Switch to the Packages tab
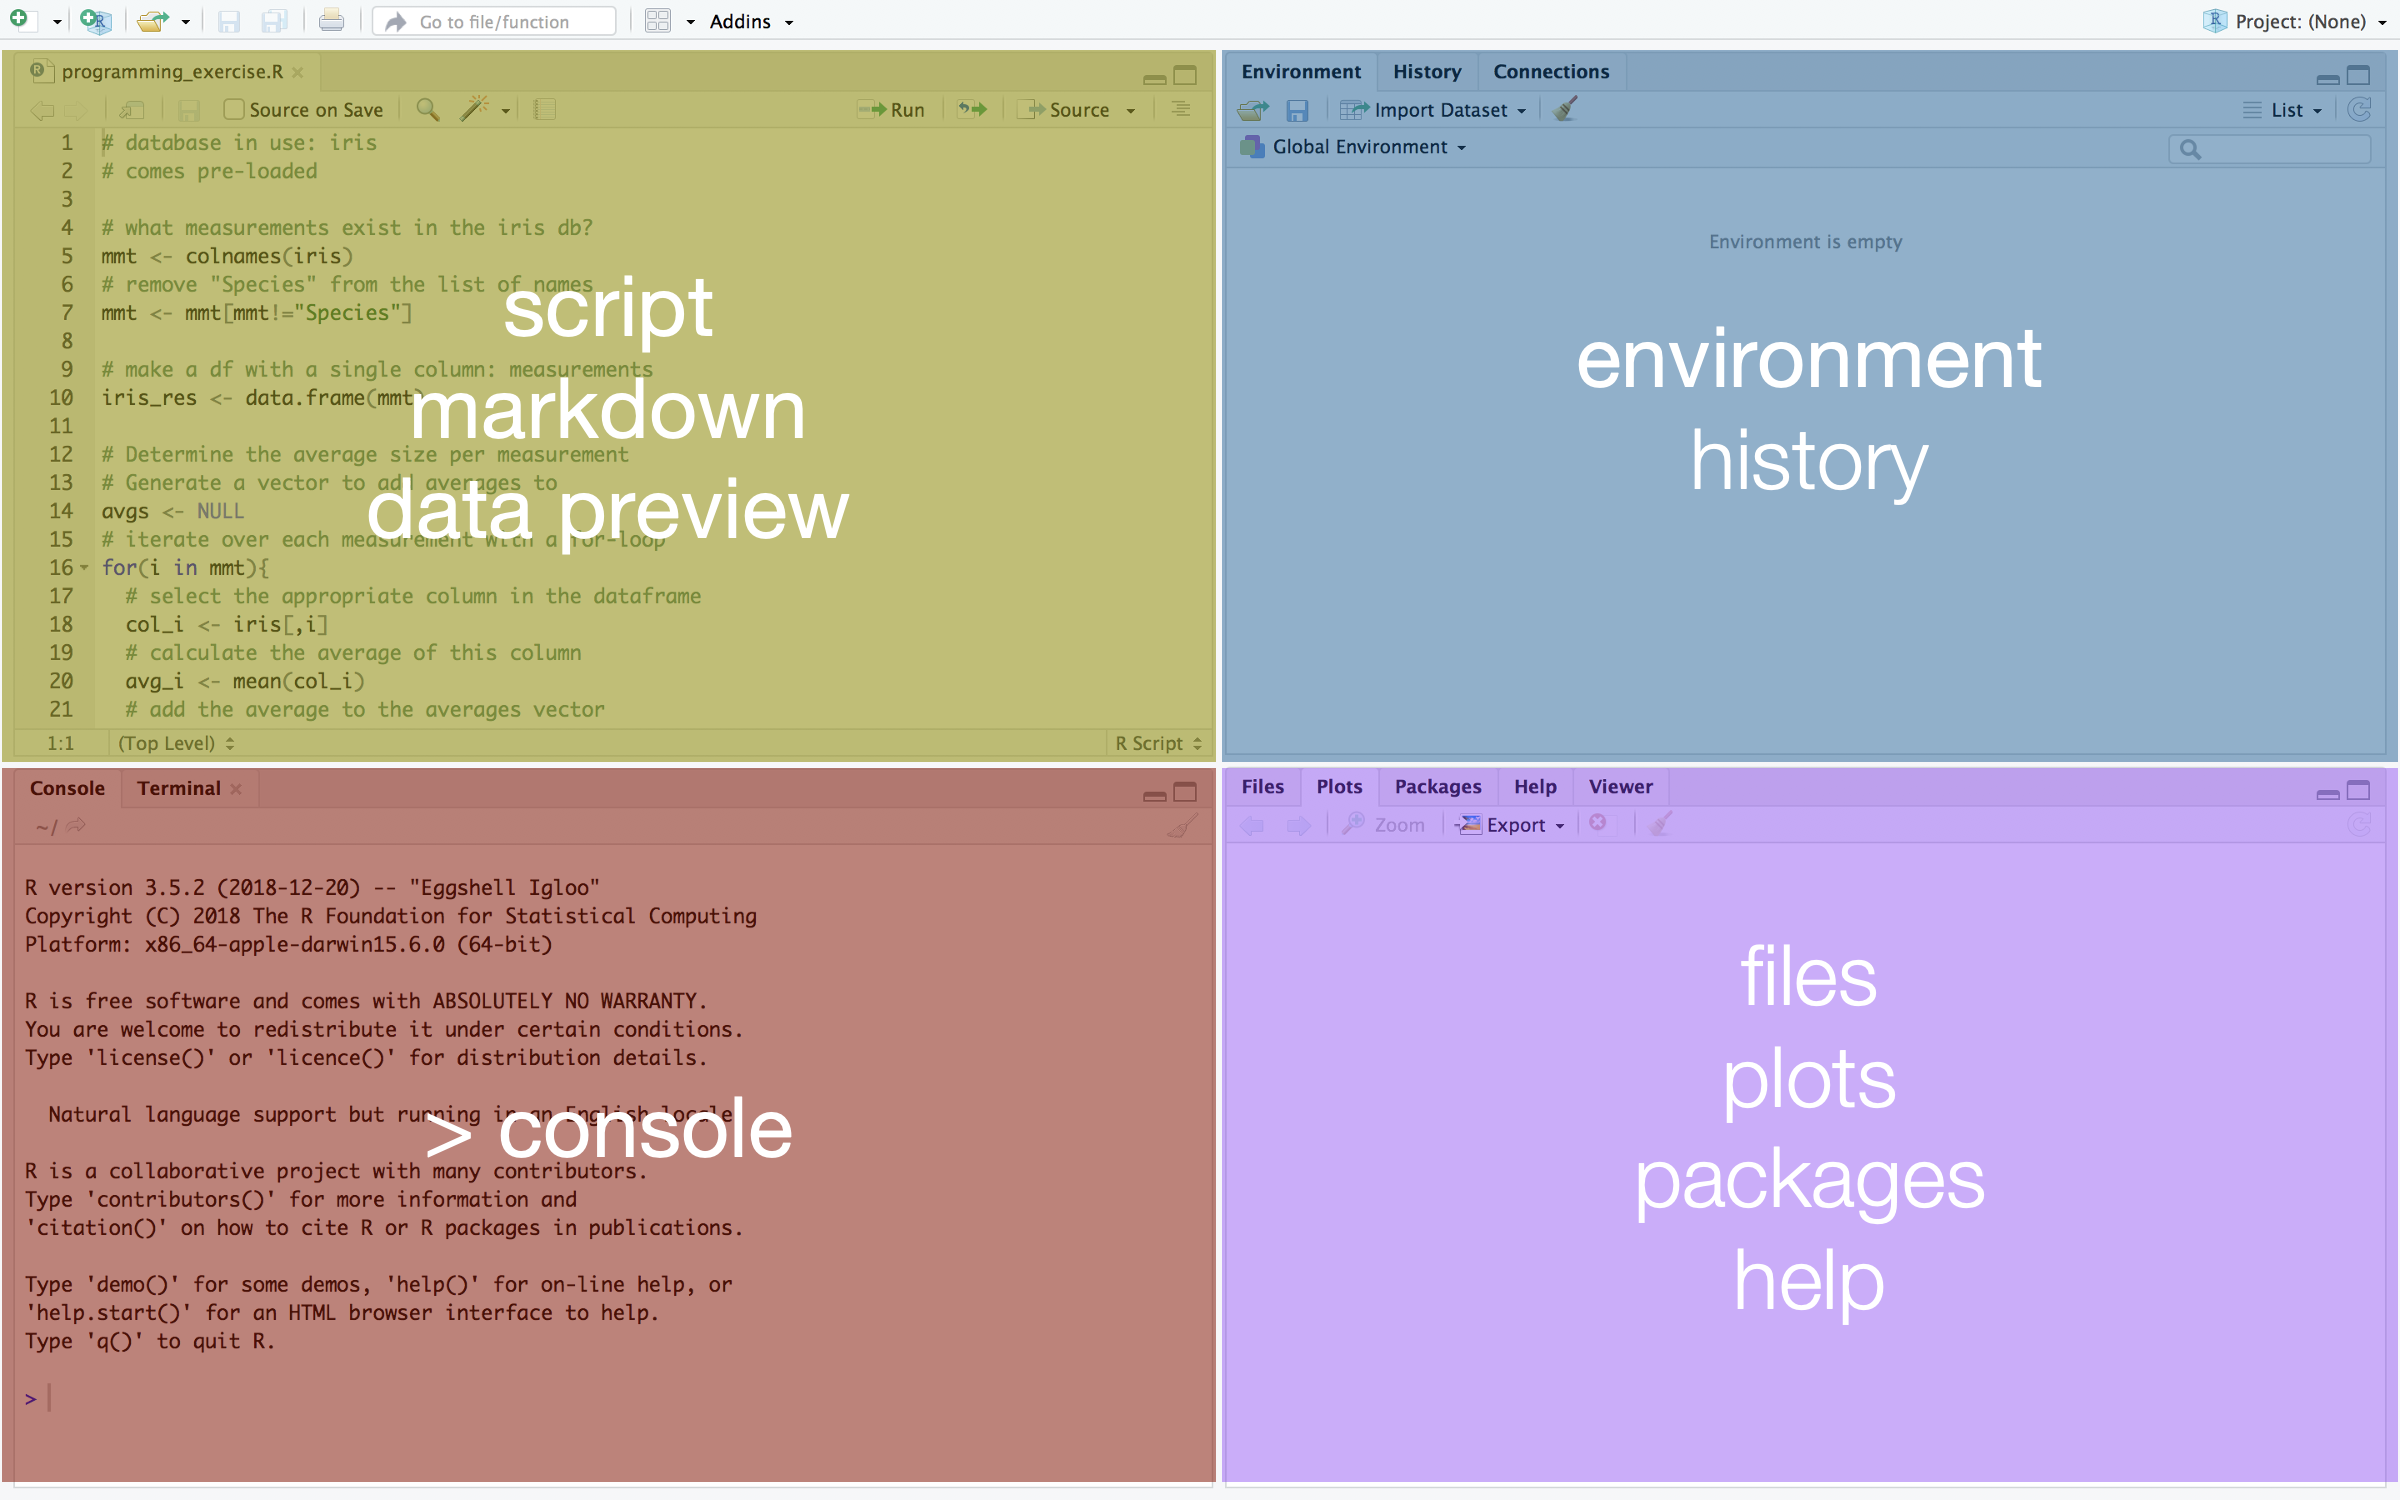2400x1500 pixels. coord(1437,787)
